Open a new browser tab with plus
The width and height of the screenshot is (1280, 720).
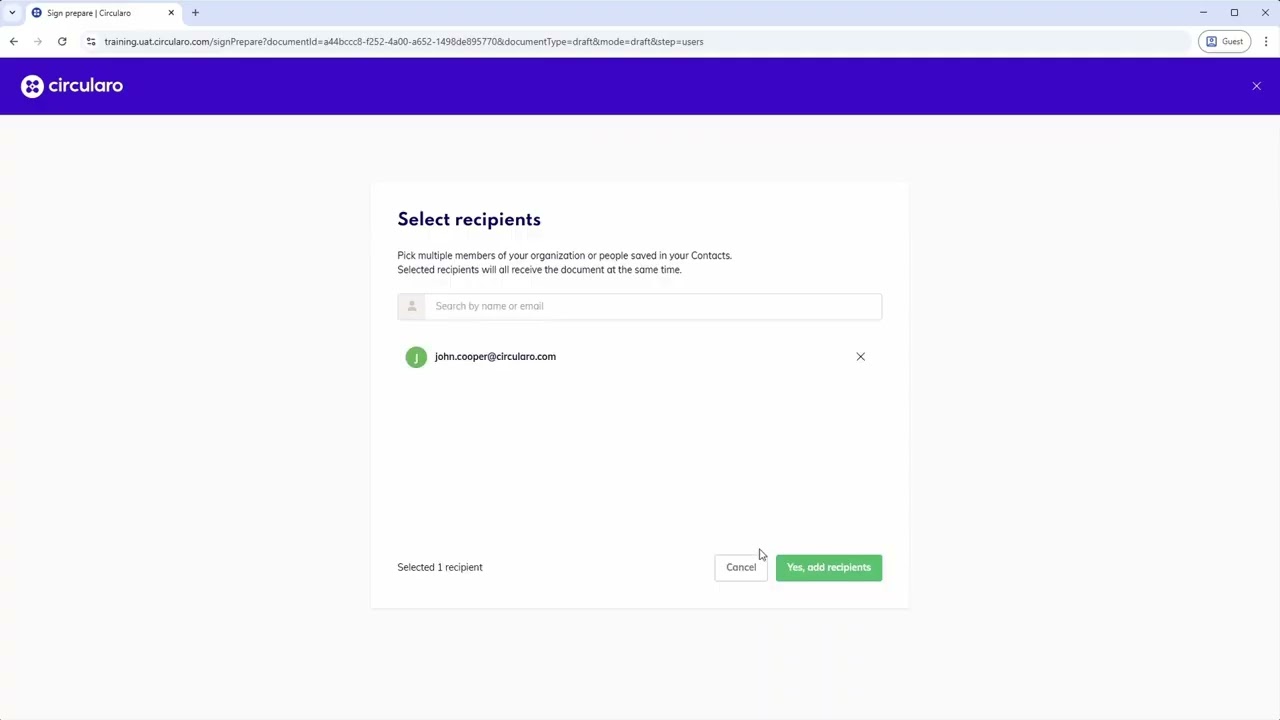click(x=195, y=13)
